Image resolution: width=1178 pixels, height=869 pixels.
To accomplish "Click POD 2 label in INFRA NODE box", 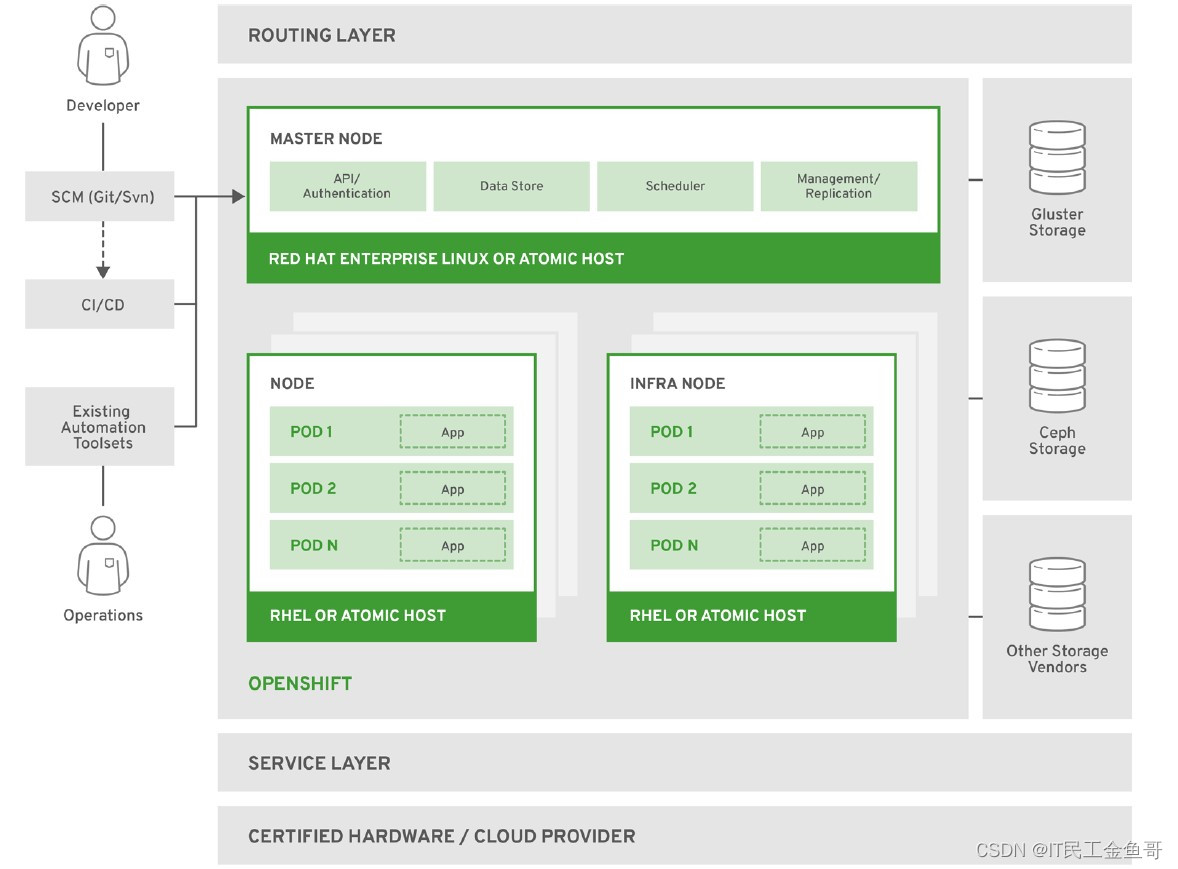I will tap(673, 488).
